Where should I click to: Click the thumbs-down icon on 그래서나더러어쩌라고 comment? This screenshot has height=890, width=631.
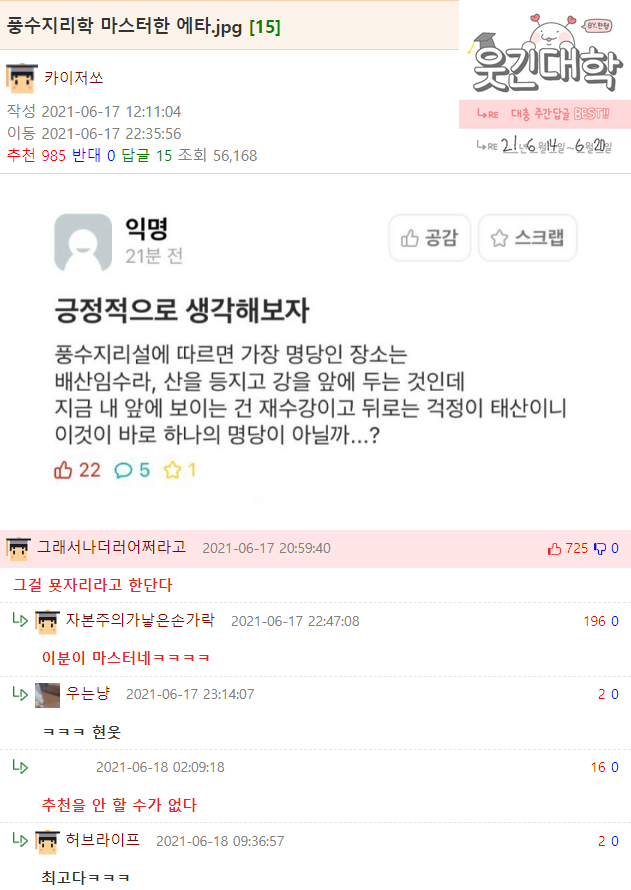click(x=600, y=548)
